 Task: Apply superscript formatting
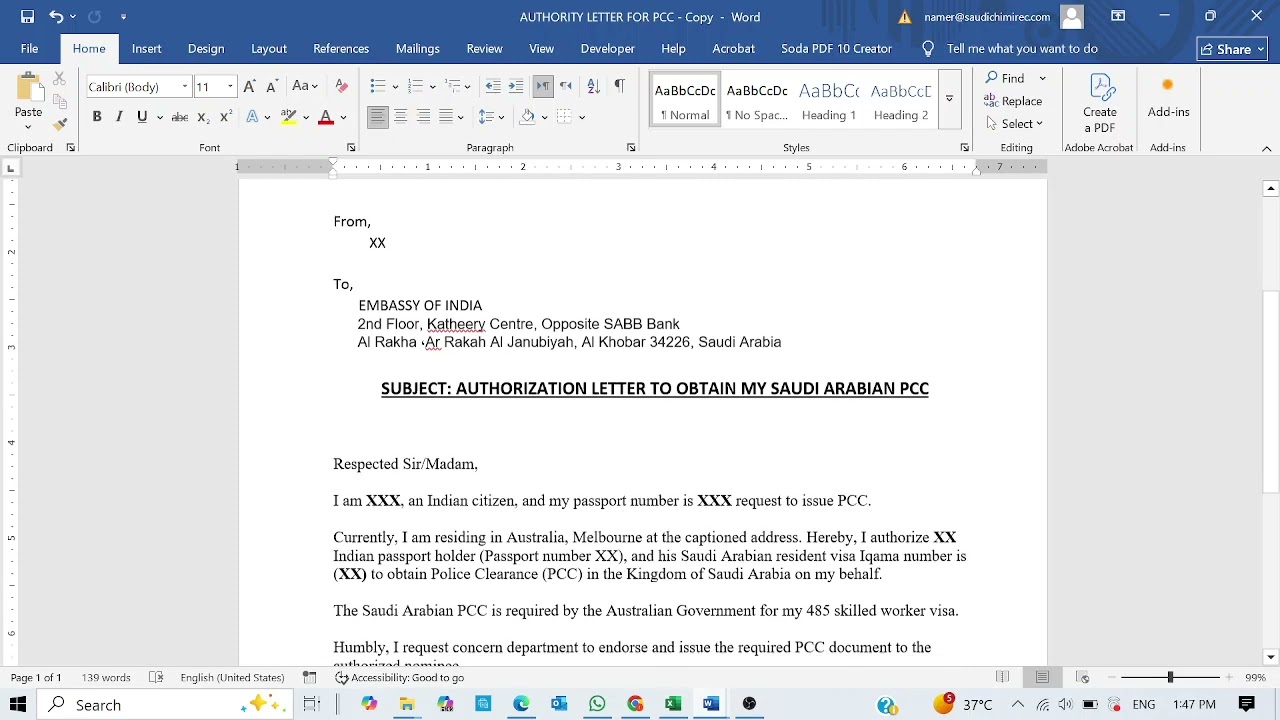click(x=226, y=117)
